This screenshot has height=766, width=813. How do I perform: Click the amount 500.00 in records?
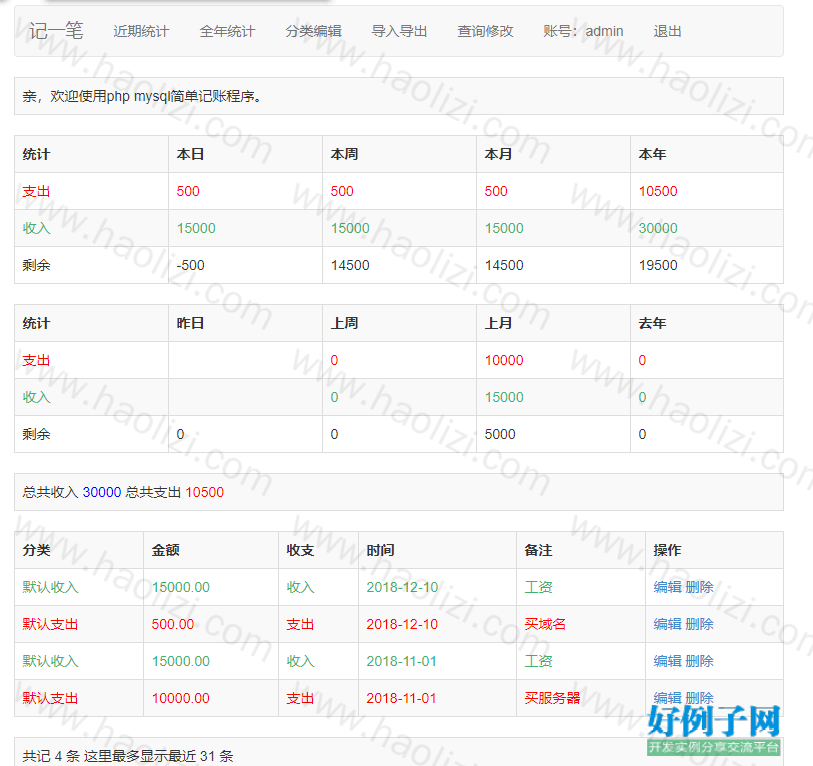173,624
